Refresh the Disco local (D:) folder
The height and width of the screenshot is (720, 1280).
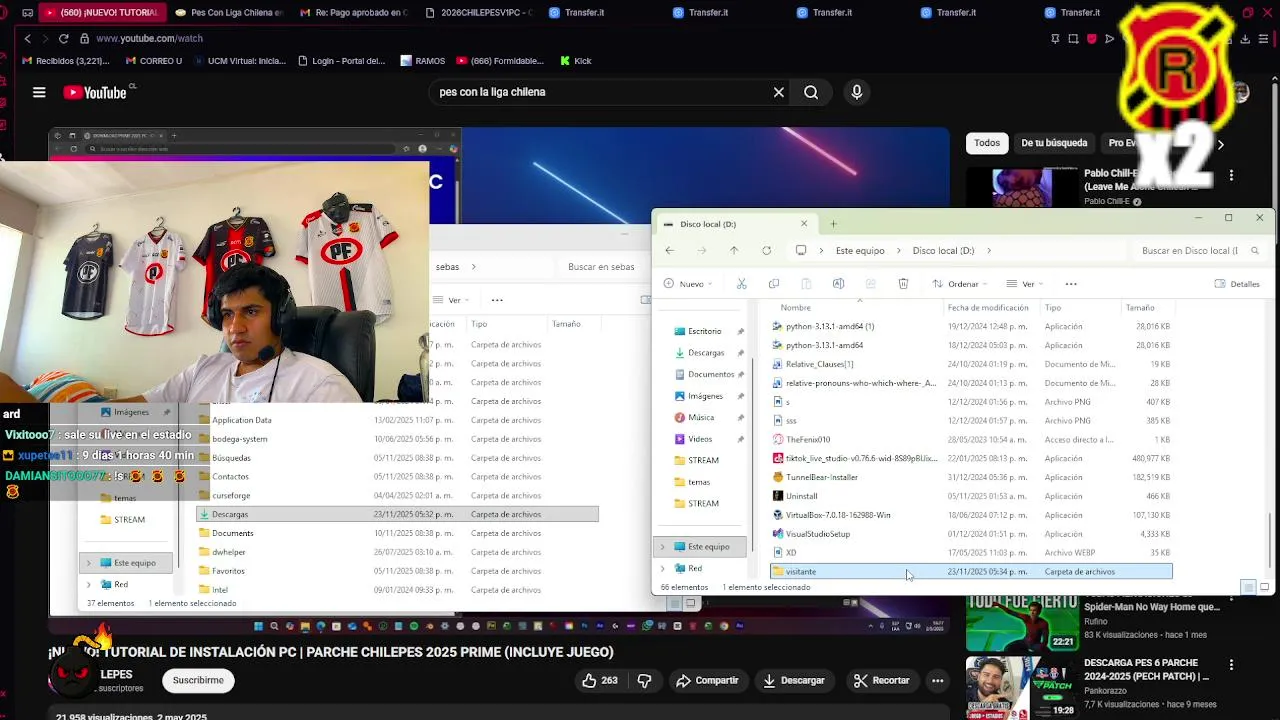tap(766, 251)
